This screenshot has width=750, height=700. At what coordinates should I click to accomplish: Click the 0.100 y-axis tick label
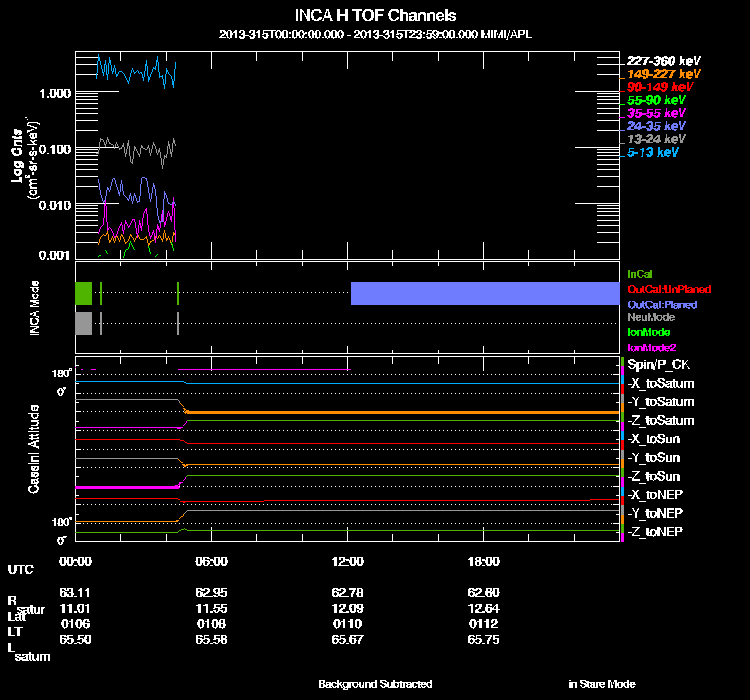(55, 149)
